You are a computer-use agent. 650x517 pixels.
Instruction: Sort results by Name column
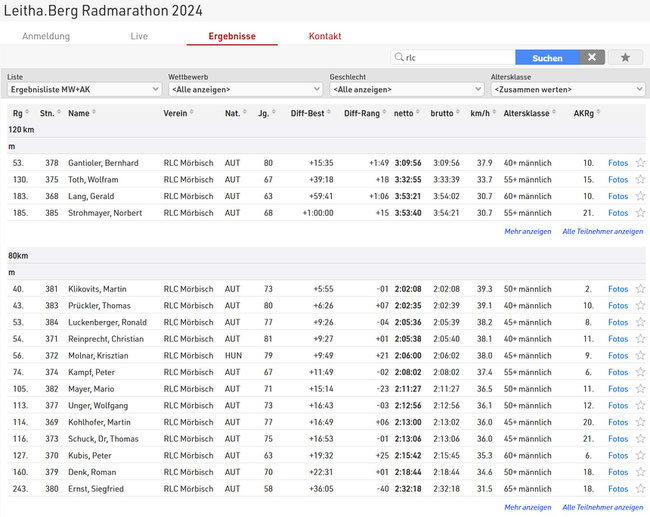[82, 113]
